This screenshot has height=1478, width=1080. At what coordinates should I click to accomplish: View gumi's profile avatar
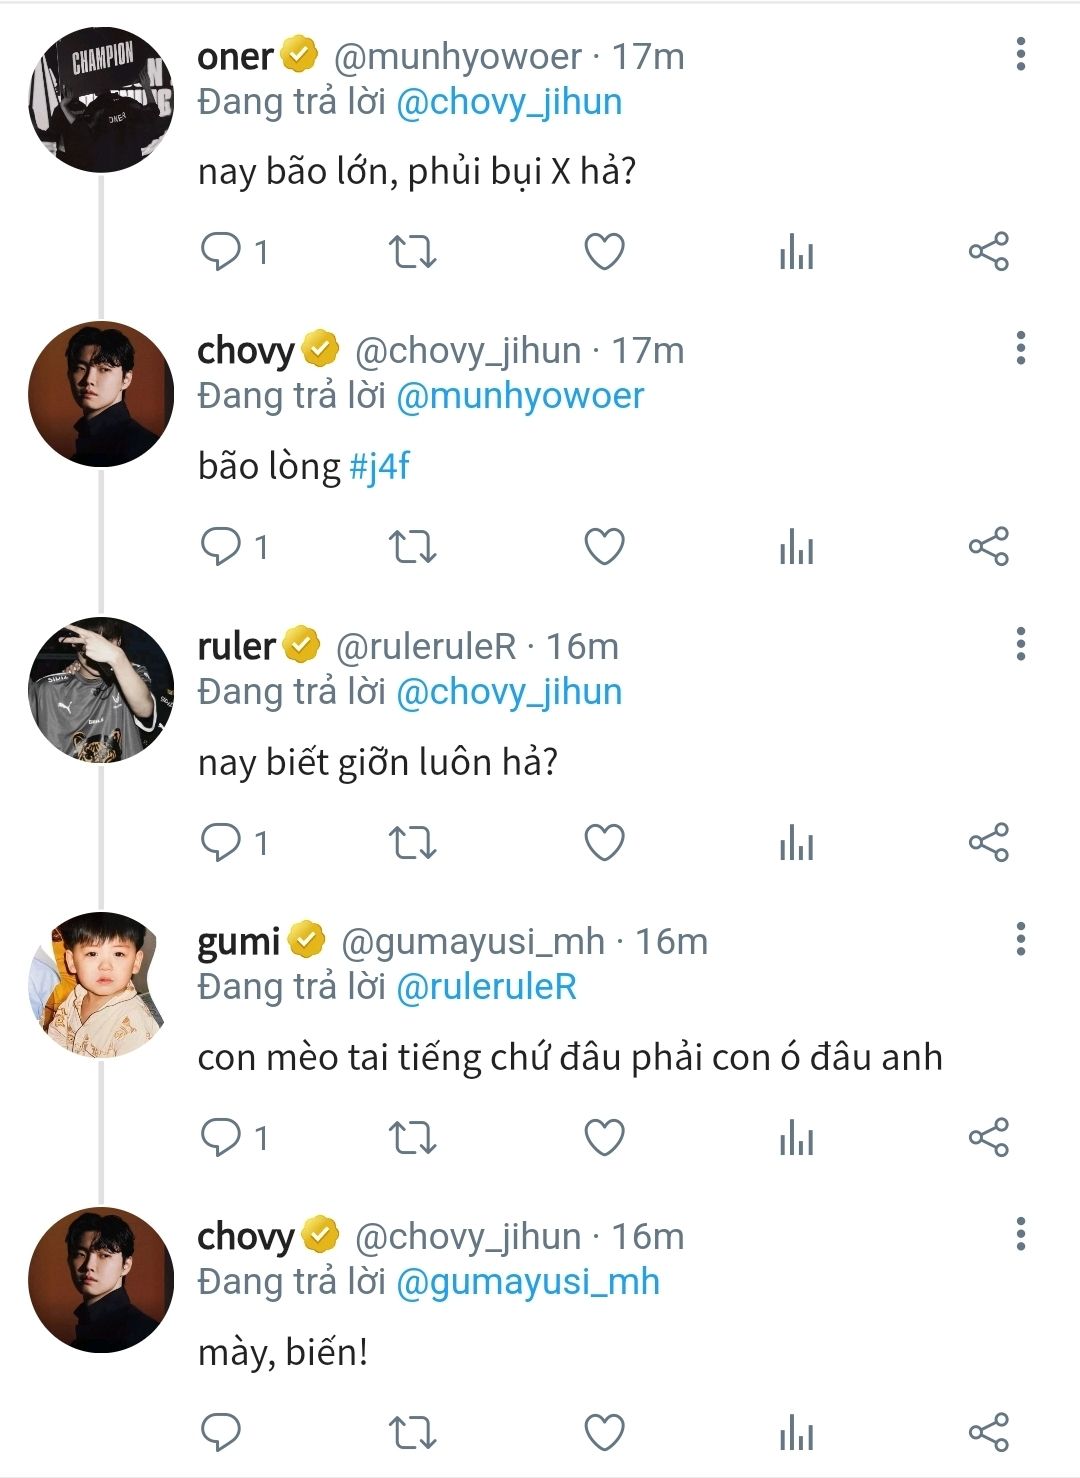[x=100, y=985]
